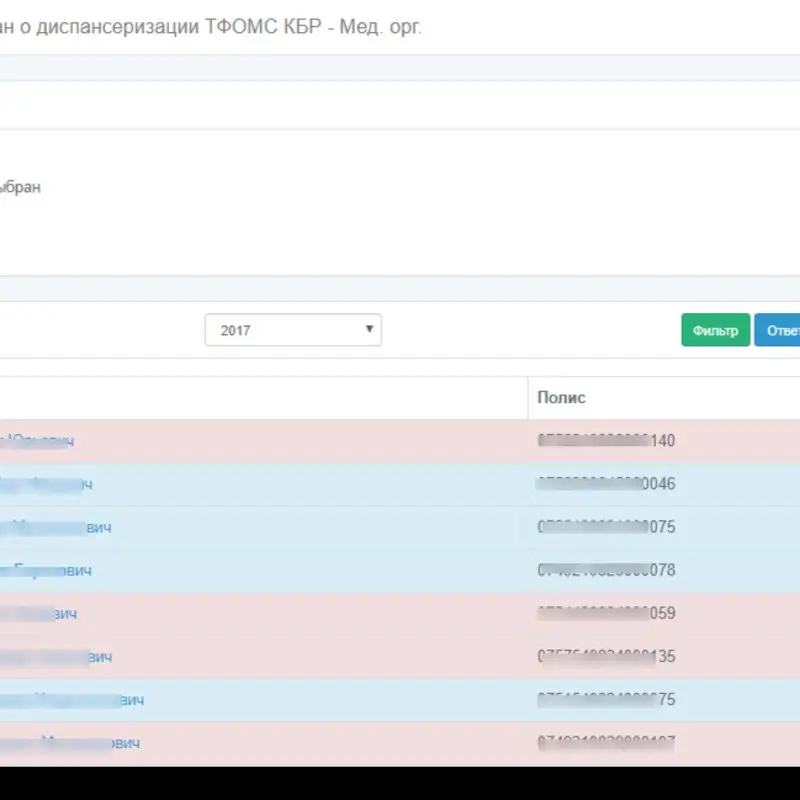Select the policy number ending in 140

pos(606,440)
